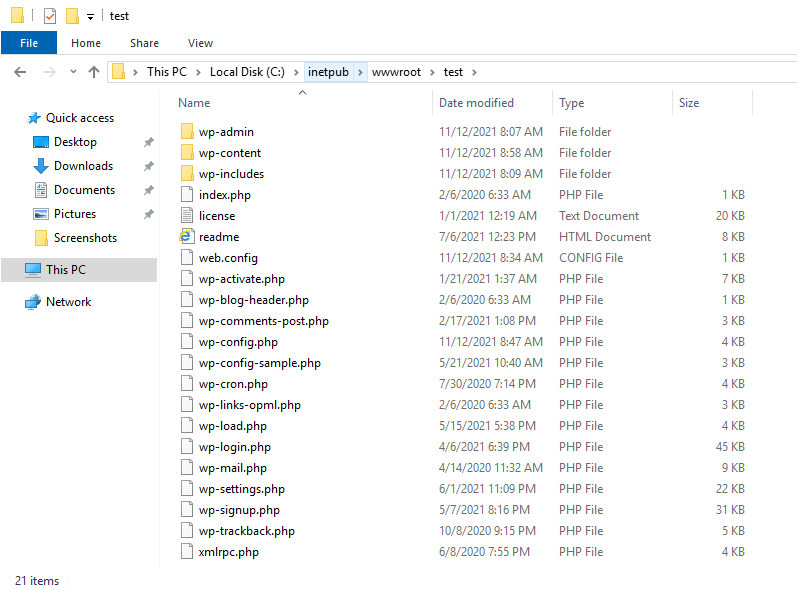Select the wp-admin folder icon
Screen dimensions: 797x589
tap(187, 132)
